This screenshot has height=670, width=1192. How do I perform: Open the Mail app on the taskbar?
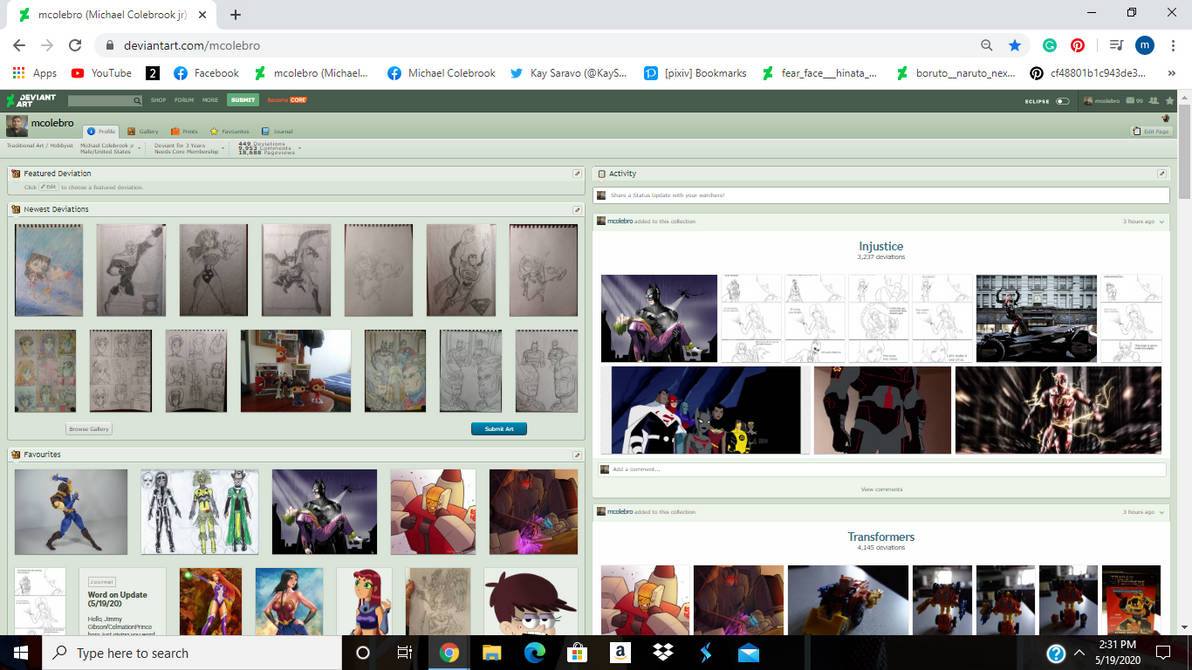pyautogui.click(x=748, y=653)
